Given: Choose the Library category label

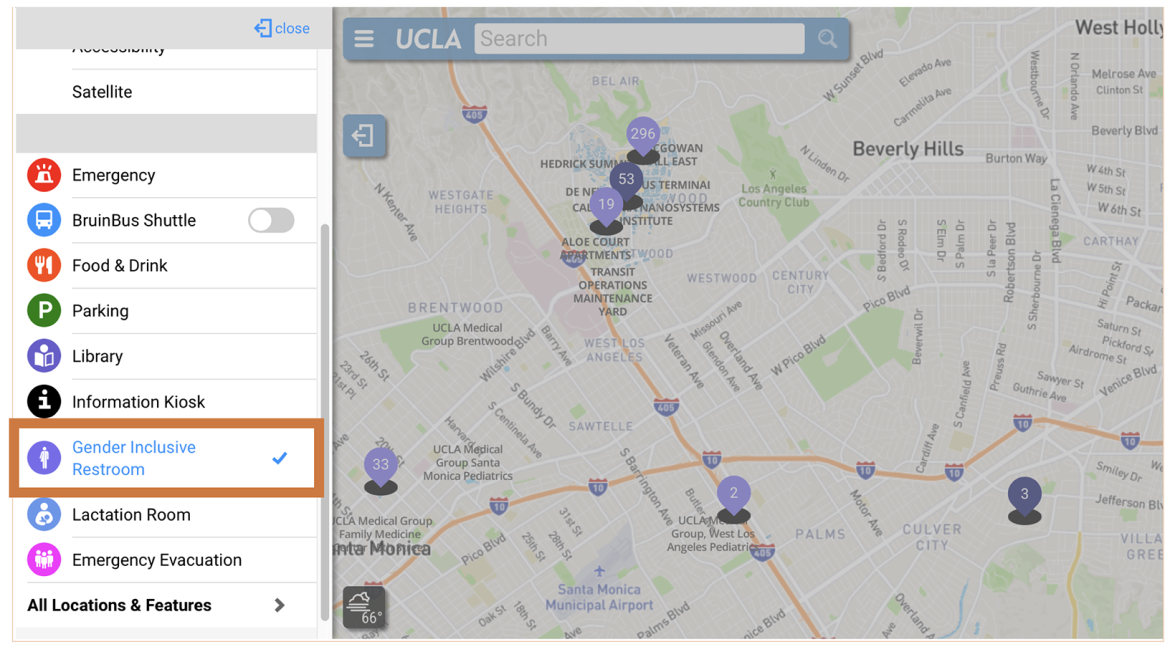Looking at the screenshot, I should [97, 357].
